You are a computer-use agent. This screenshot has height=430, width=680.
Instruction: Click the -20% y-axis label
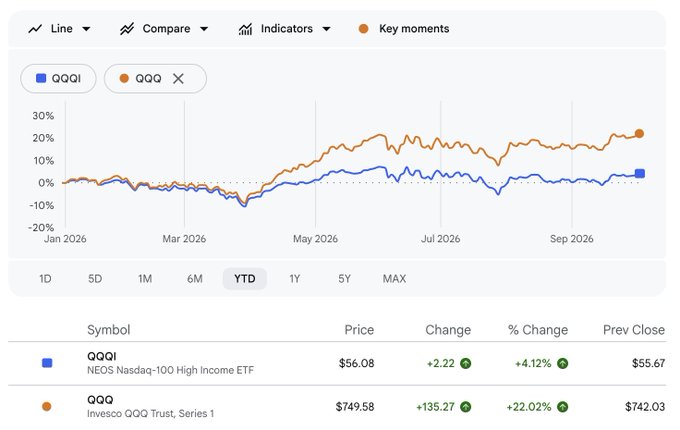41,228
